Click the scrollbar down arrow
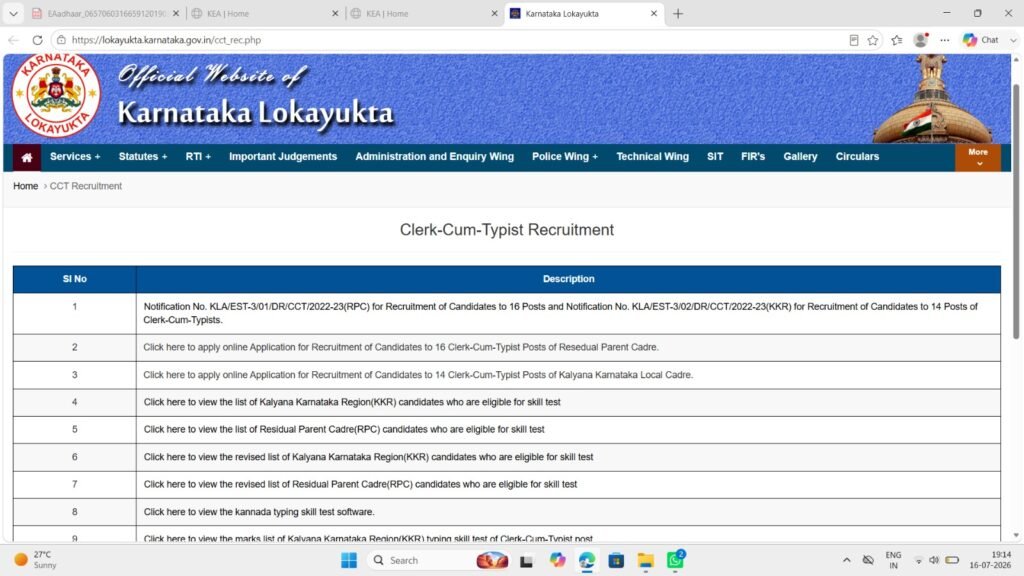The image size is (1024, 576). click(1016, 536)
